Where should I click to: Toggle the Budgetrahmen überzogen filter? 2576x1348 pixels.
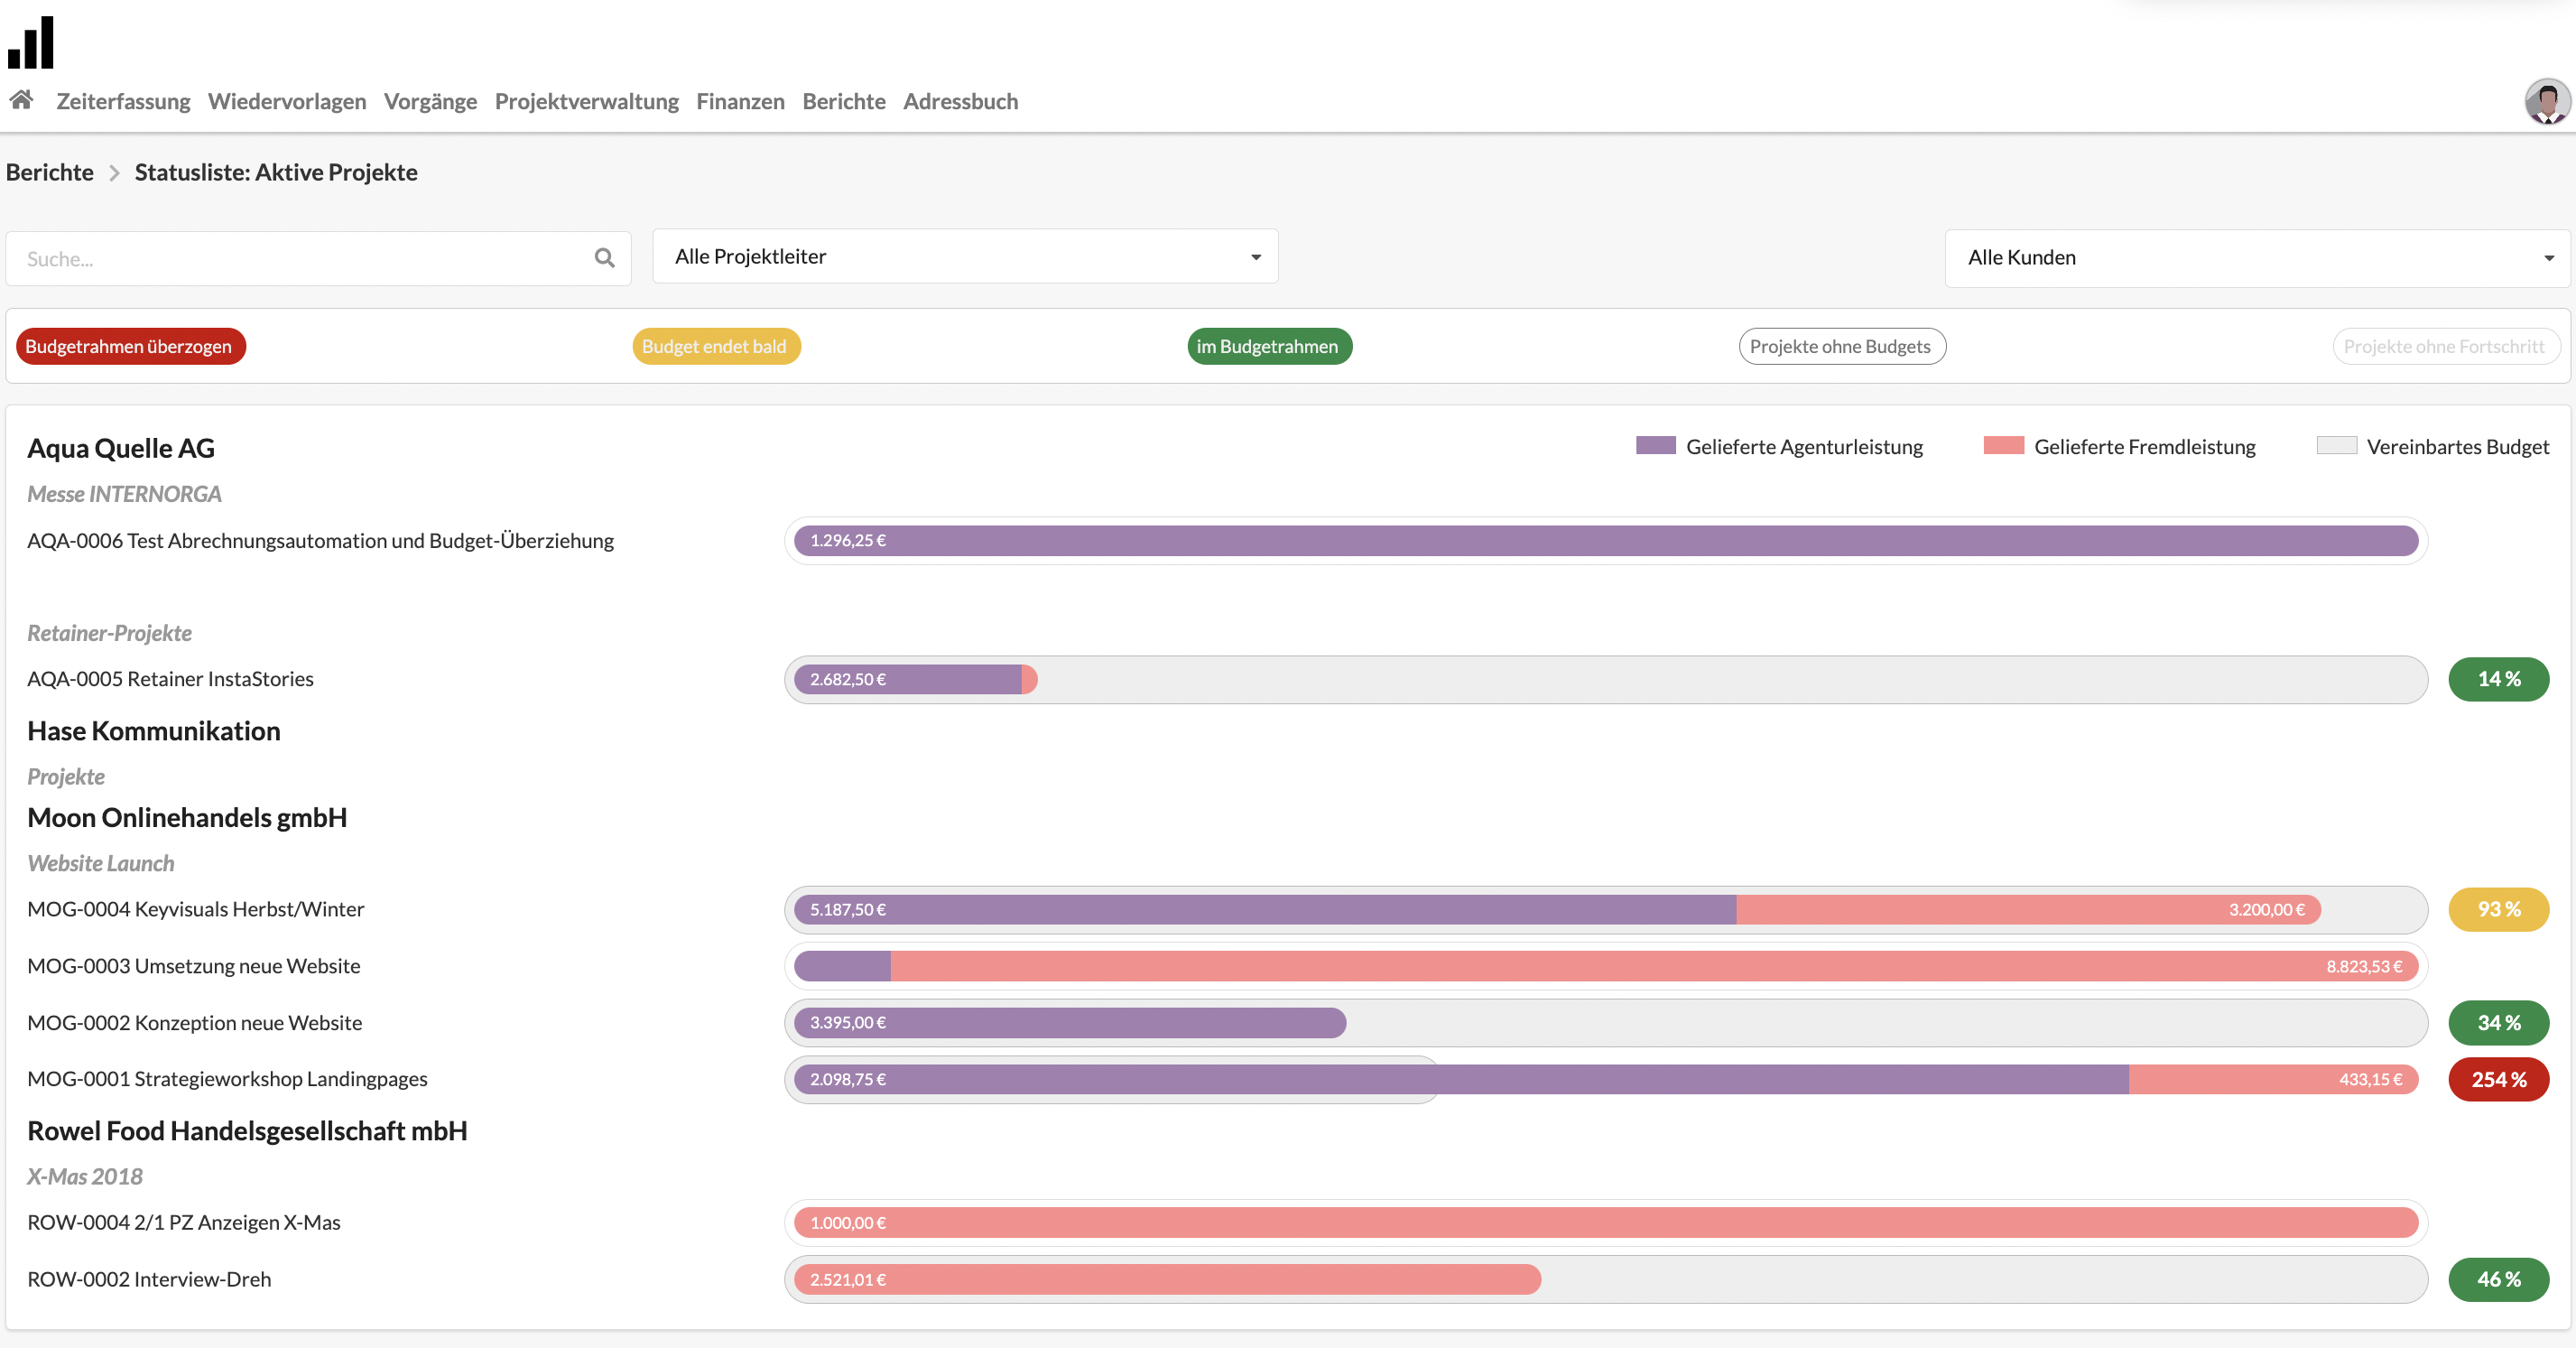(130, 346)
